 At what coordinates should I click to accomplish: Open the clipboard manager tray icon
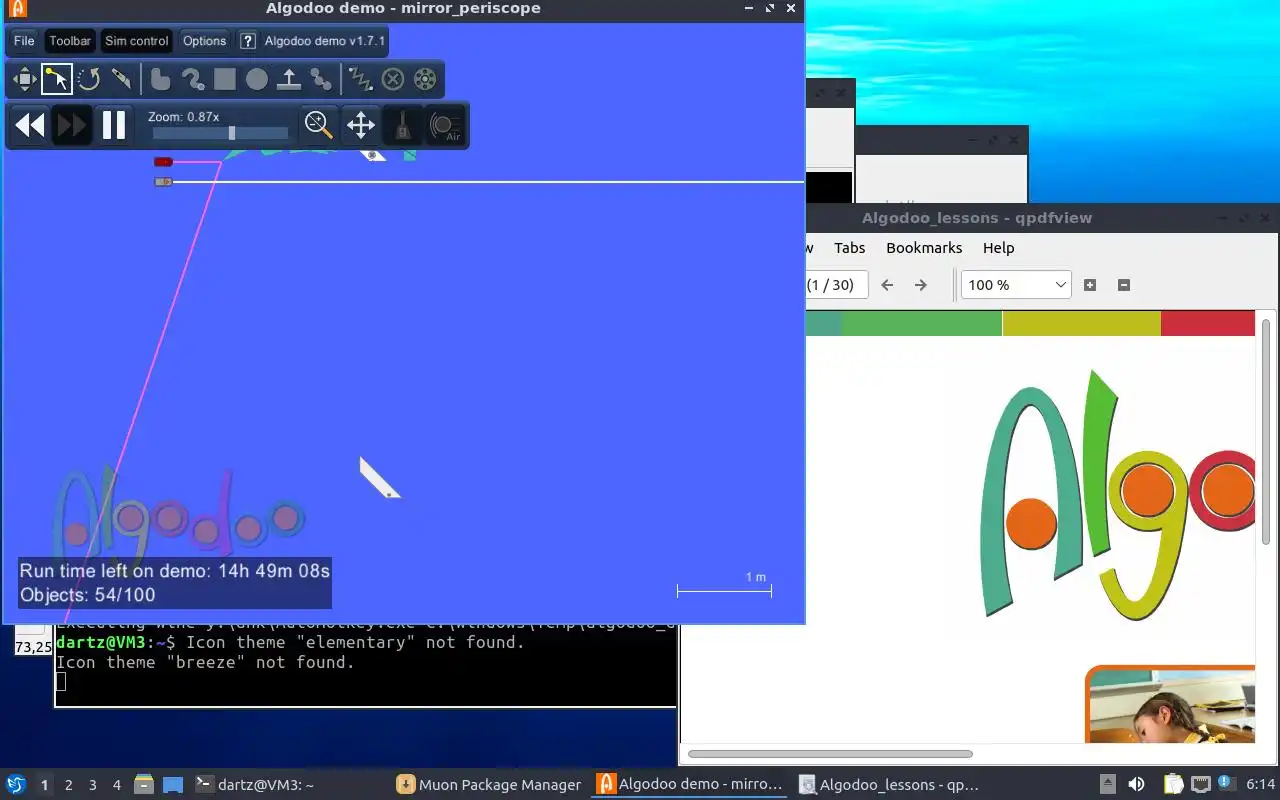pos(1173,785)
